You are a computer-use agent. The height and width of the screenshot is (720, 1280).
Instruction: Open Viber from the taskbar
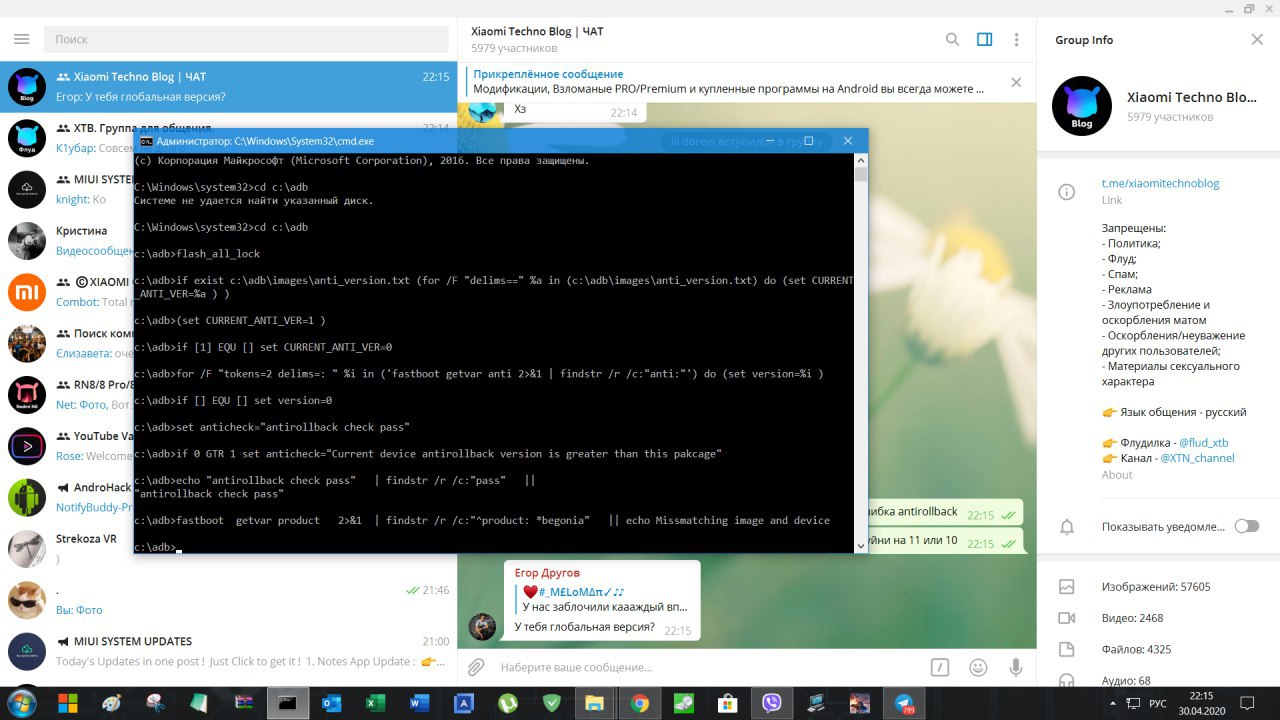(x=772, y=703)
